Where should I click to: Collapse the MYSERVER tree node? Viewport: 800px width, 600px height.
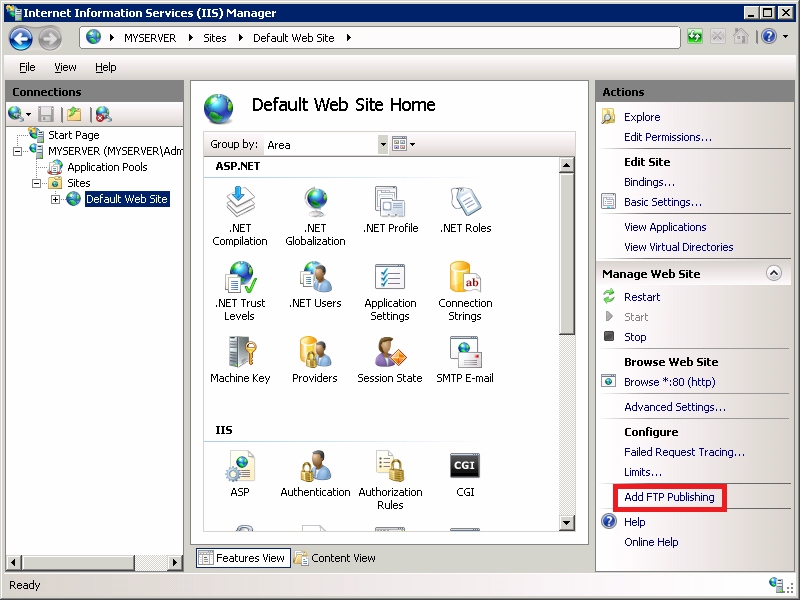coord(17,151)
